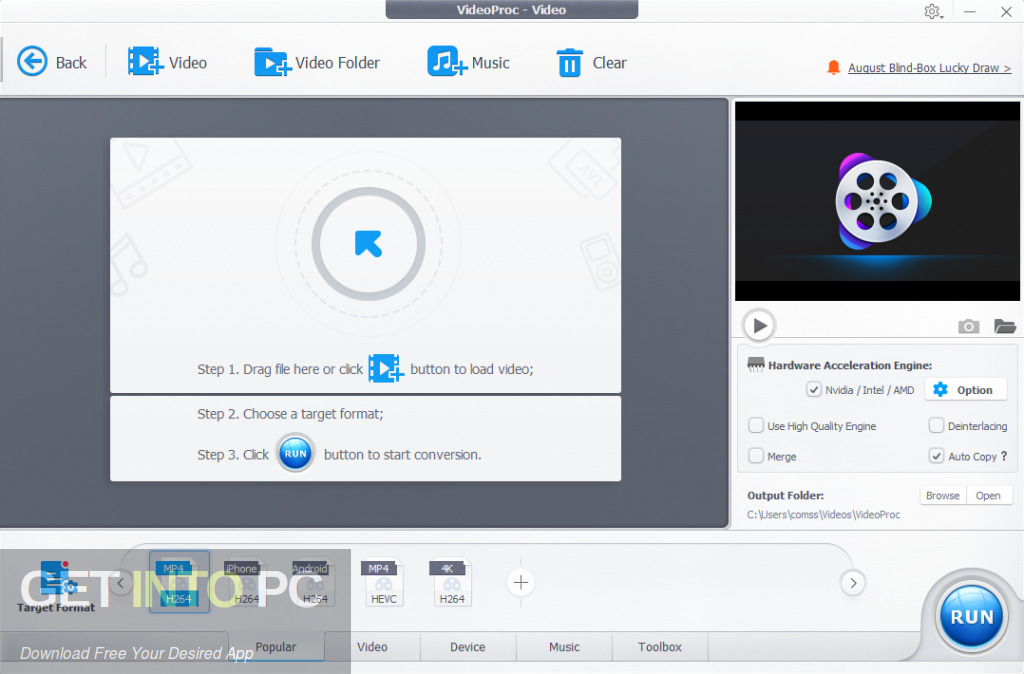The image size is (1024, 674).
Task: Add a video with the Video button
Action: click(x=168, y=62)
